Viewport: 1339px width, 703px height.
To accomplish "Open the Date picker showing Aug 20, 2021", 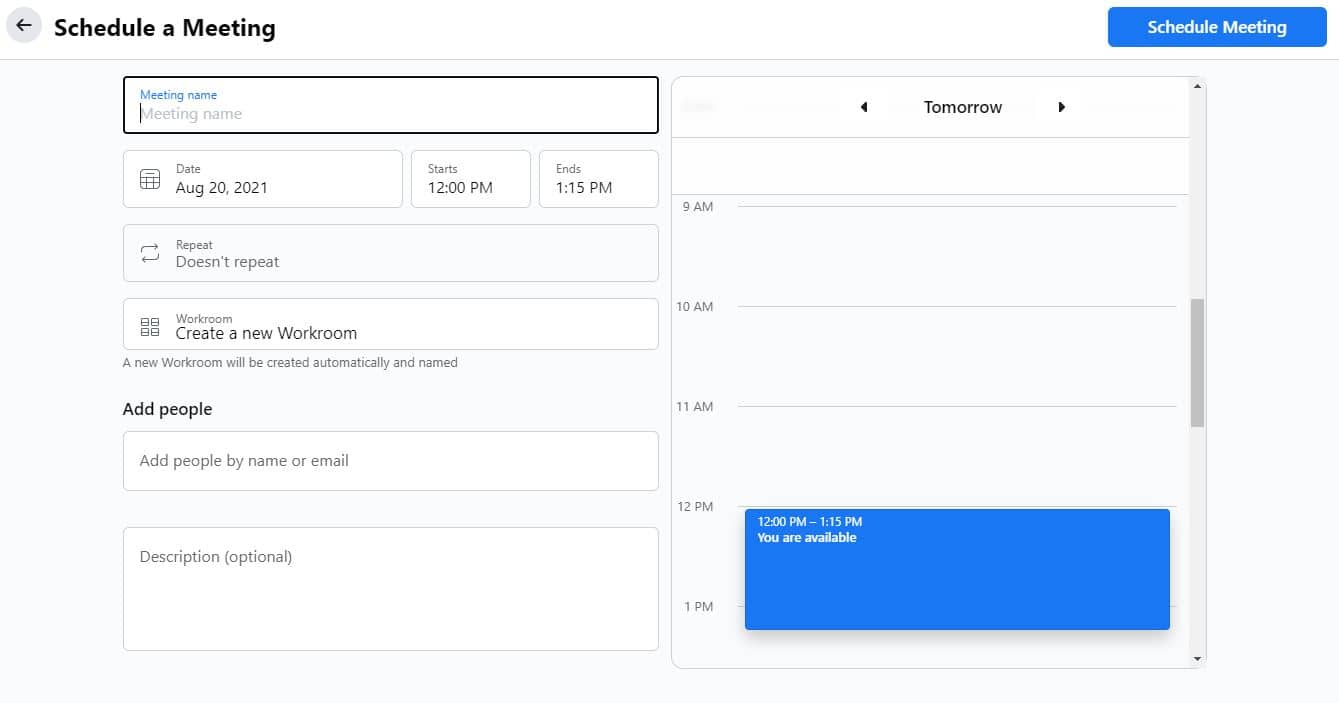I will click(x=263, y=179).
